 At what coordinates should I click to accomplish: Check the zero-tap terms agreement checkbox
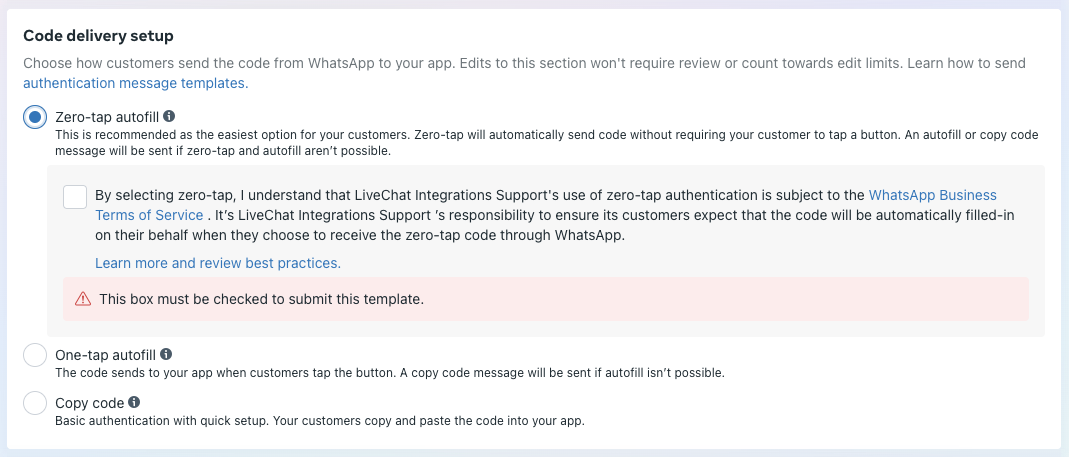tap(75, 196)
